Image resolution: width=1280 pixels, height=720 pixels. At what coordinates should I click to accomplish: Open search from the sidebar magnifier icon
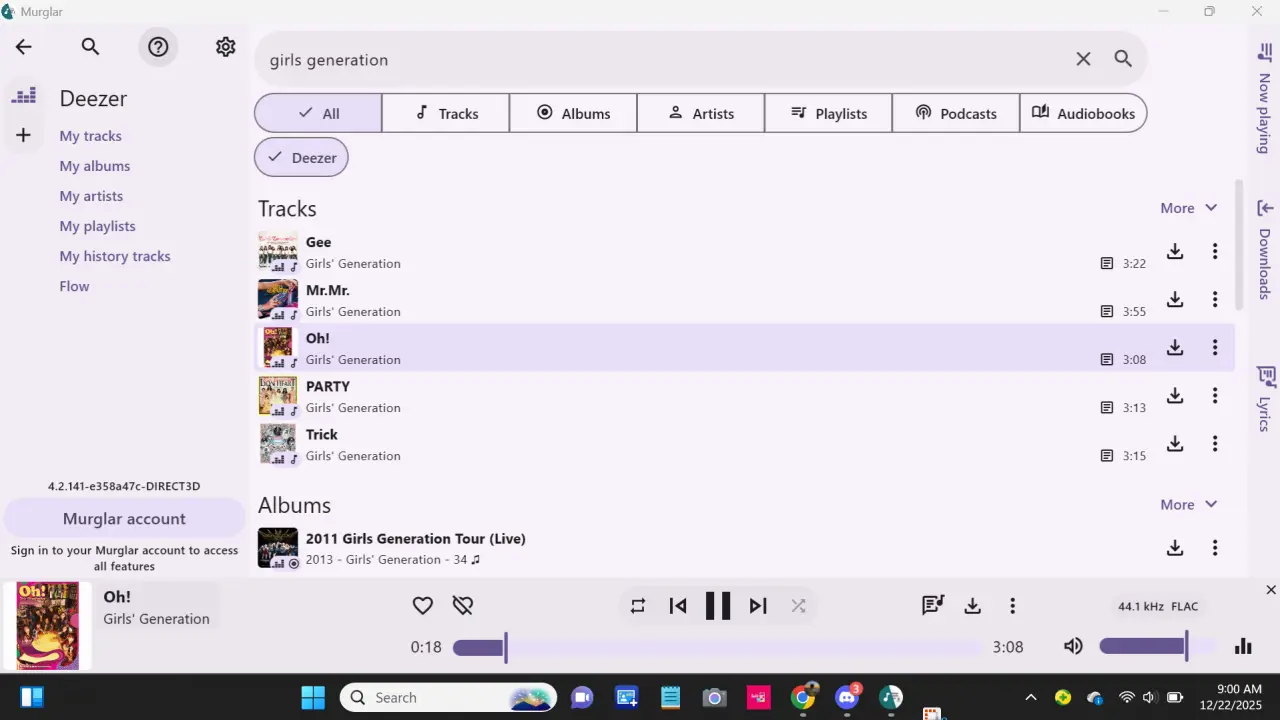pyautogui.click(x=90, y=47)
